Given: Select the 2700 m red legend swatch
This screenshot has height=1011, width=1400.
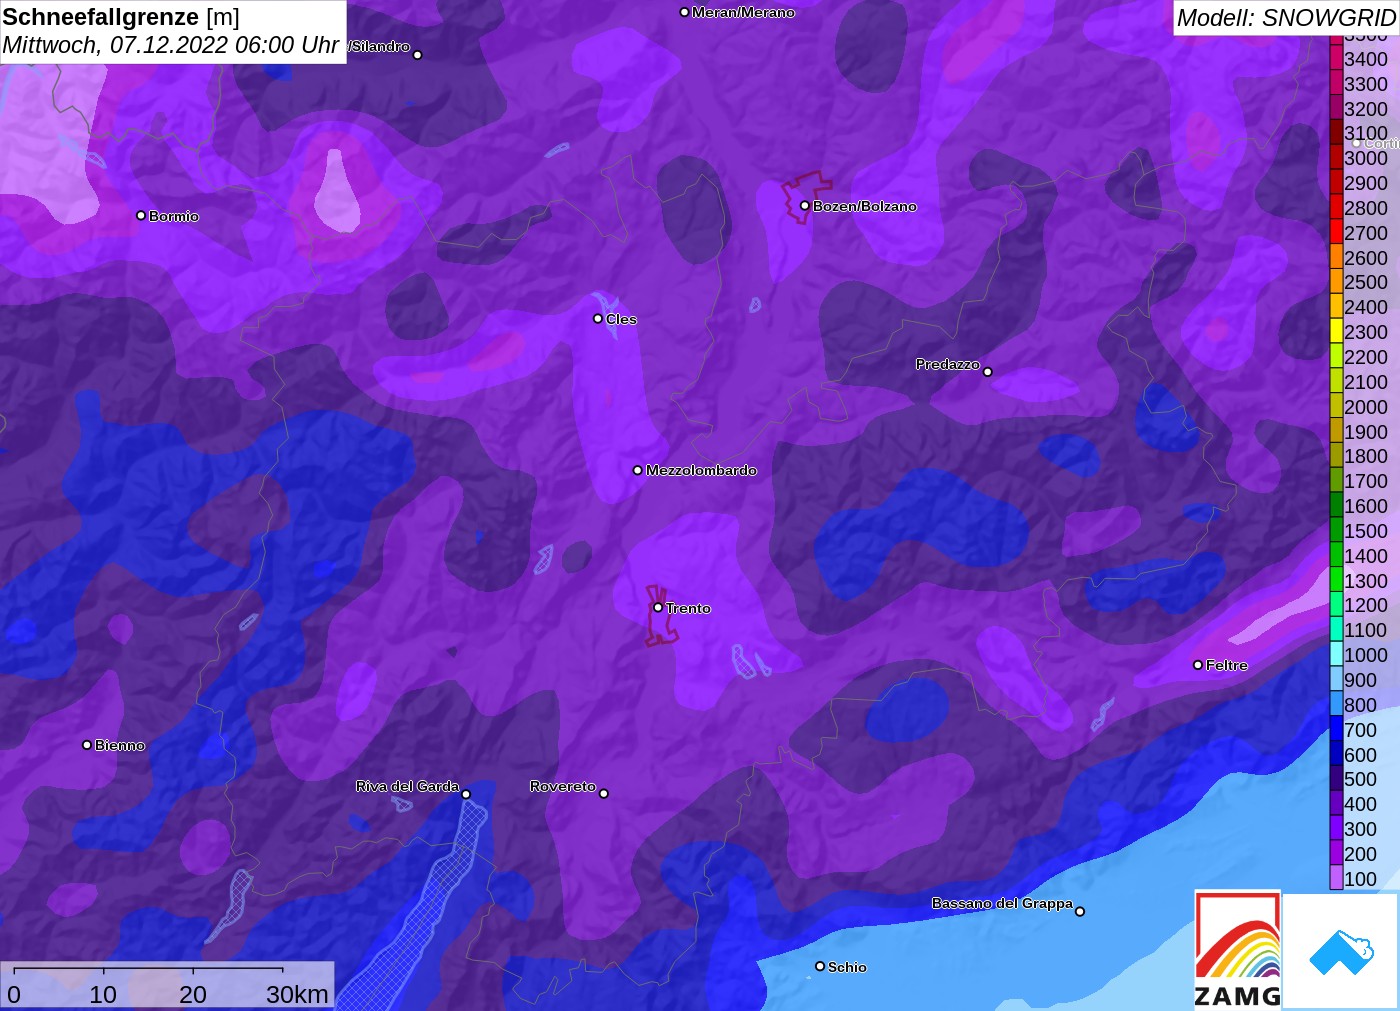Looking at the screenshot, I should [1336, 232].
